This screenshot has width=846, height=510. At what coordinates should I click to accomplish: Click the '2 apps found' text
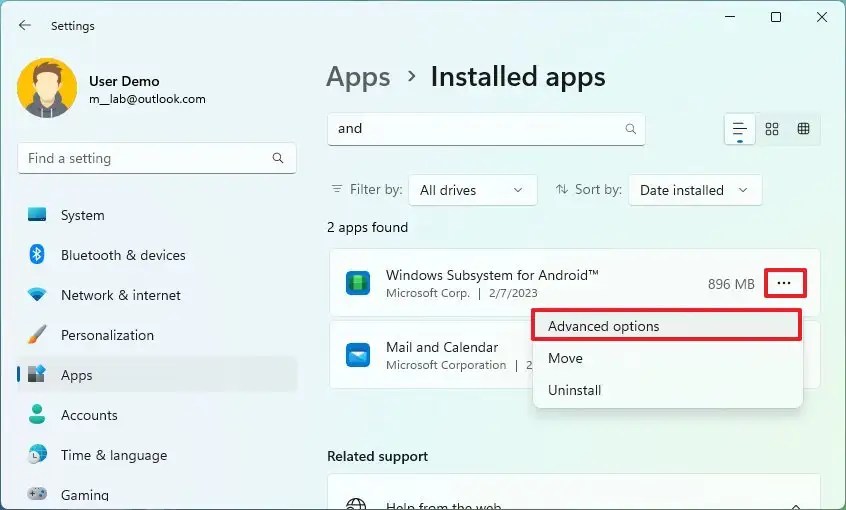pyautogui.click(x=367, y=227)
